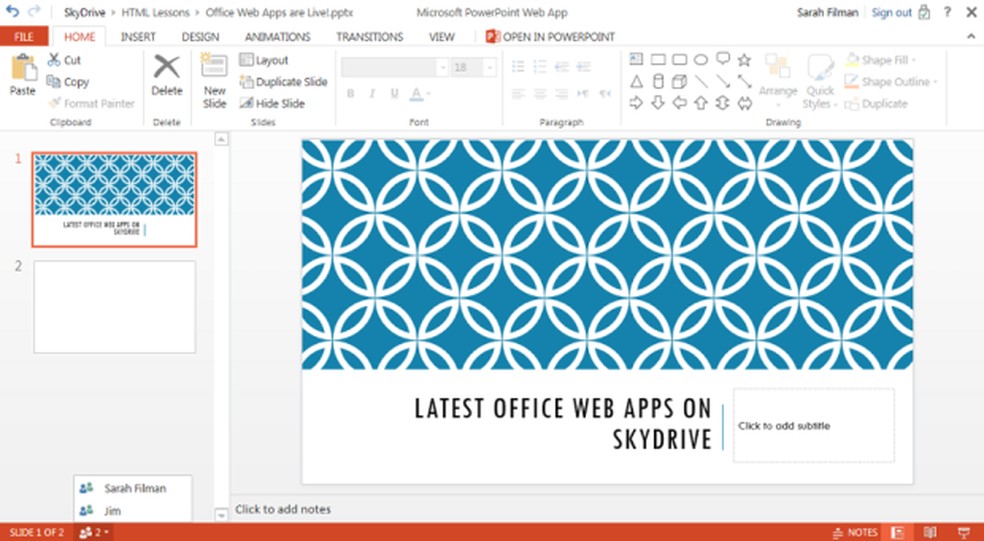Select the left-right block arrow shape
This screenshot has height=541, width=984.
744,103
